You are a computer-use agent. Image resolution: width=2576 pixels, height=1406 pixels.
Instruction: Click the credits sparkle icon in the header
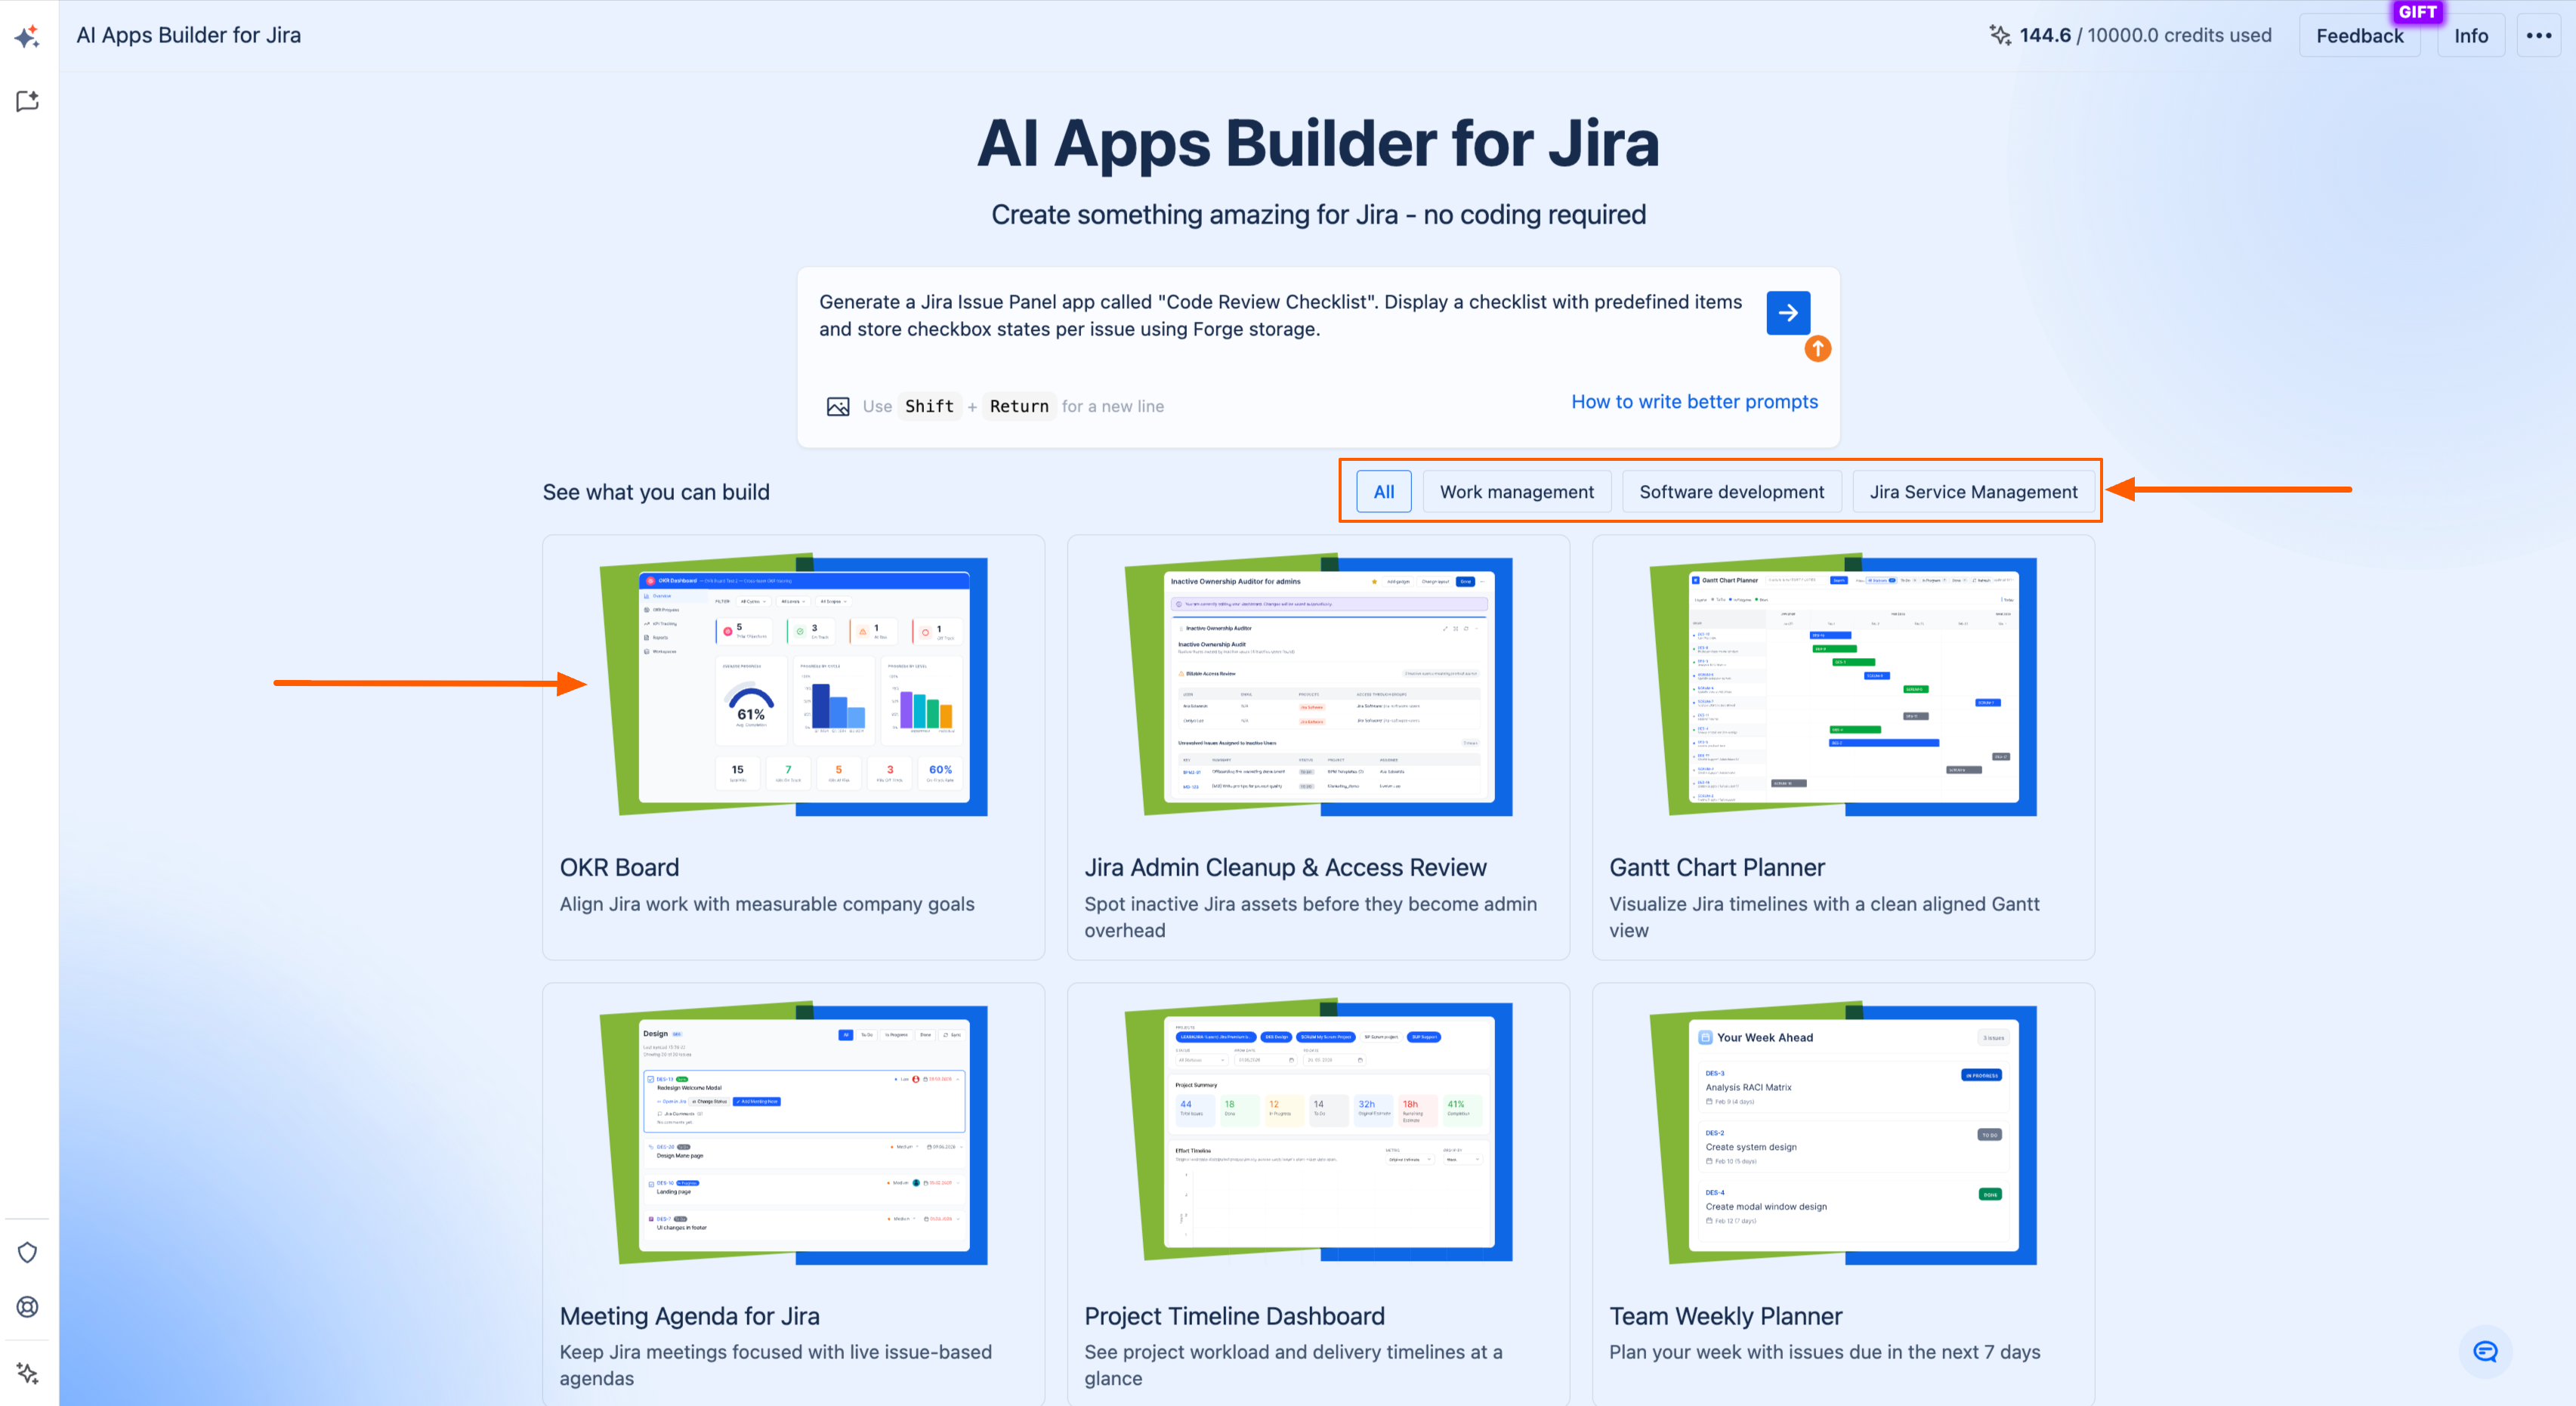(x=1999, y=35)
